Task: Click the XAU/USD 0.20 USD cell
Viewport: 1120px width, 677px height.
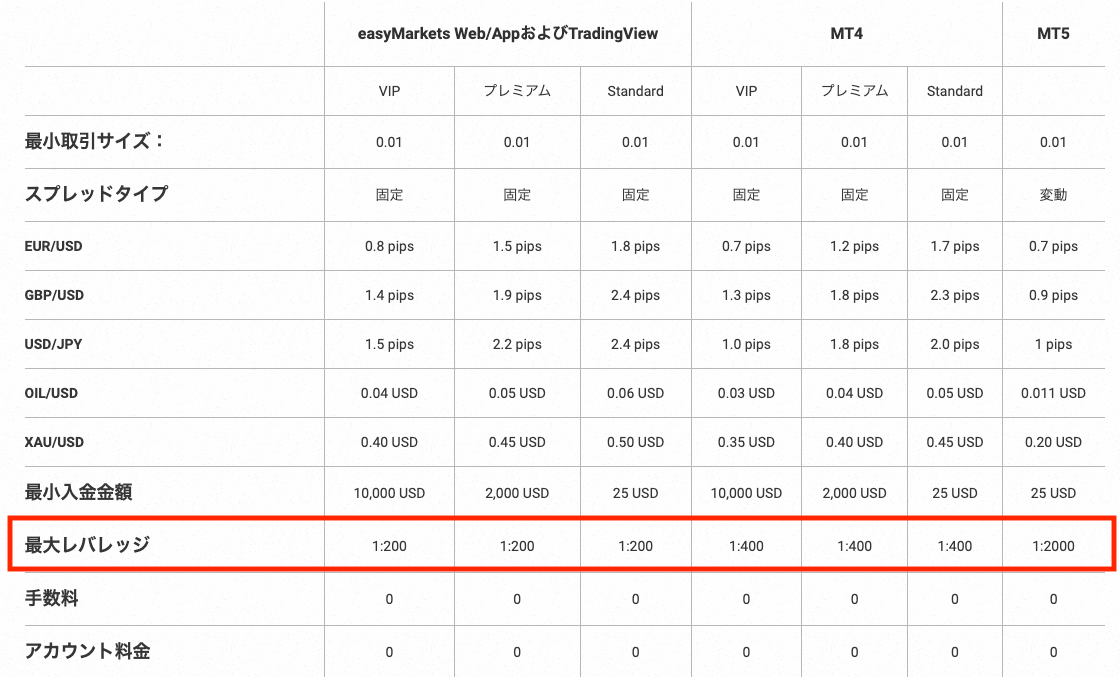Action: [1053, 442]
